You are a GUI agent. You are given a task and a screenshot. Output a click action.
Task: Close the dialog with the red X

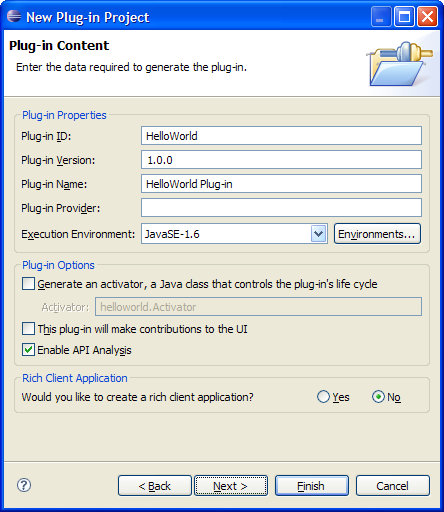(x=427, y=16)
